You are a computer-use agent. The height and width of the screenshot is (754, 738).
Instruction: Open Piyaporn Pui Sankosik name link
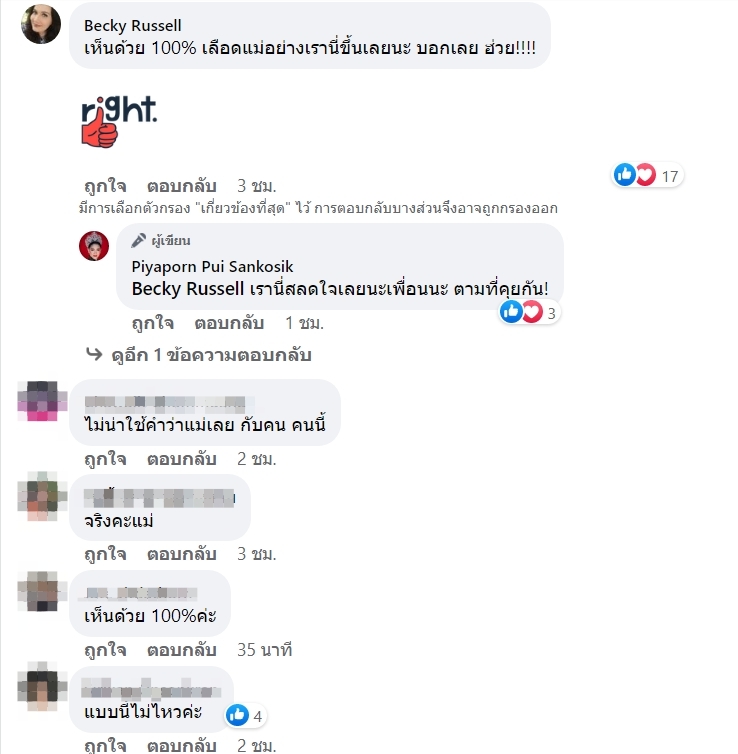(213, 266)
